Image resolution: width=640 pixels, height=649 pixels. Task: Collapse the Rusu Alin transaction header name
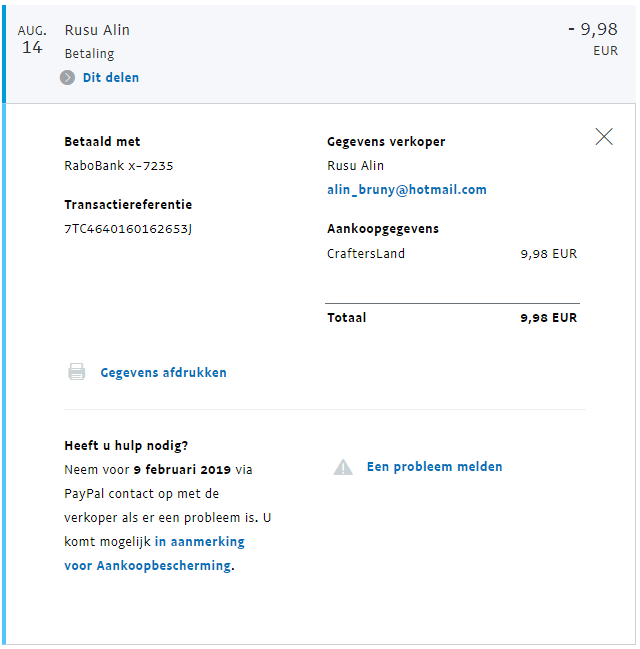(97, 30)
